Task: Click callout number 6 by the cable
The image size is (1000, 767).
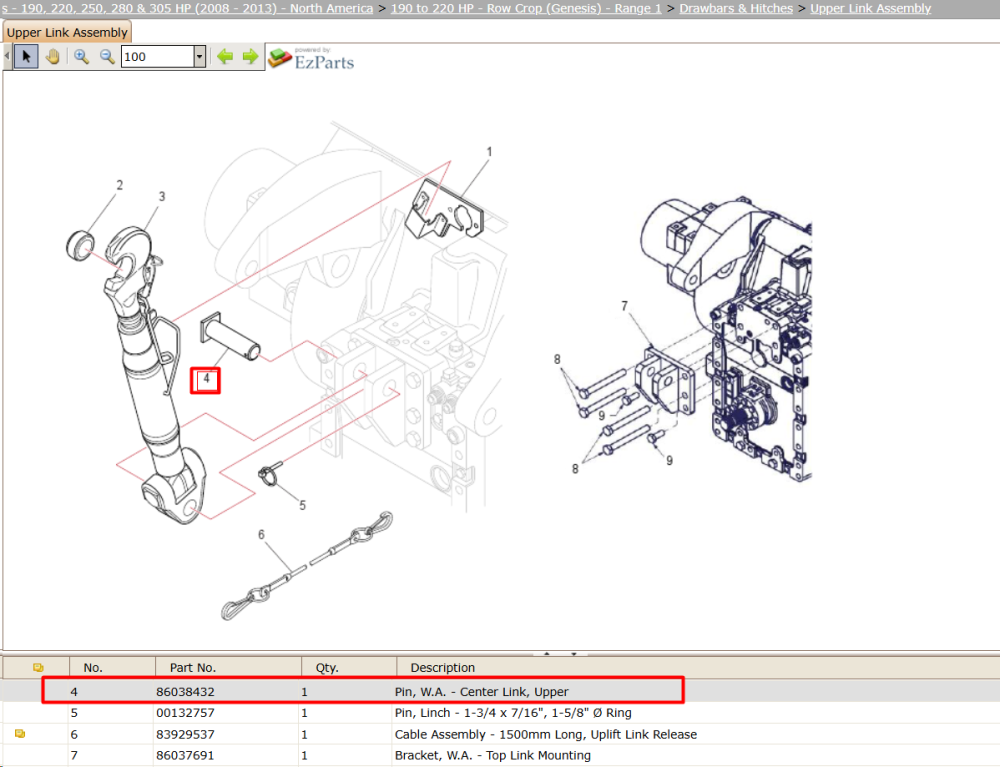Action: [261, 534]
